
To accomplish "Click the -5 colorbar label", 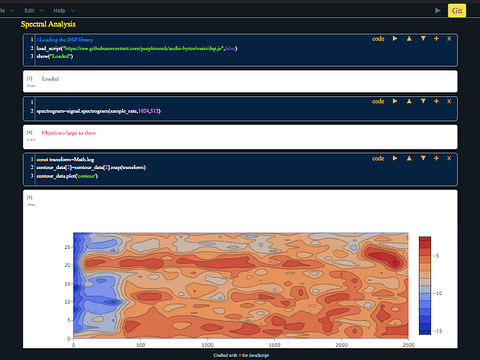I will [437, 256].
